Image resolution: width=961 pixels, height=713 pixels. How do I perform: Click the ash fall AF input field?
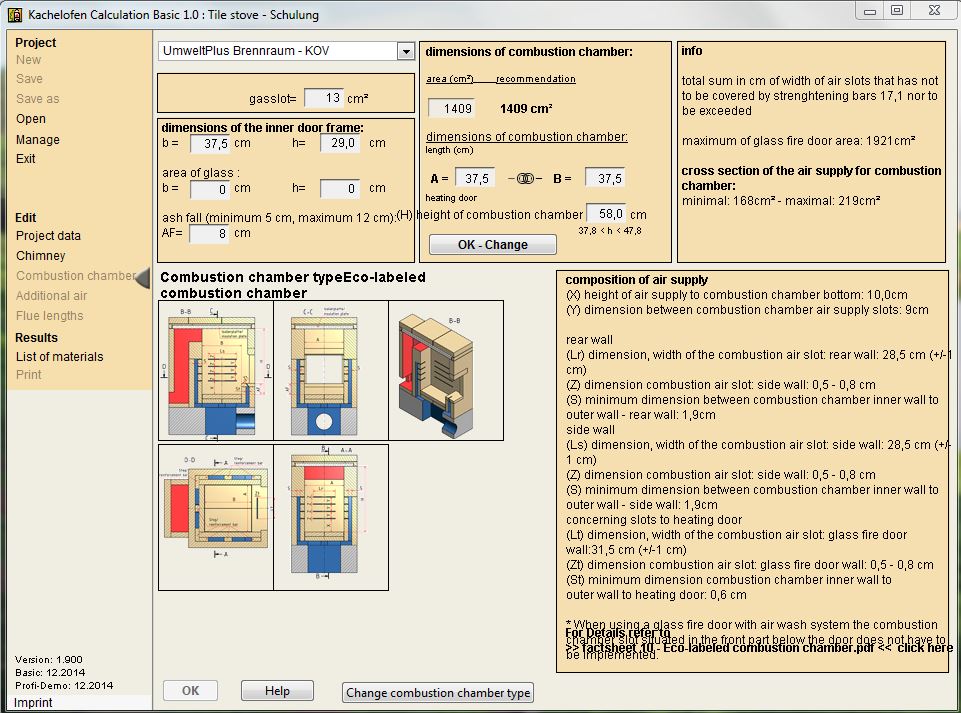pos(208,233)
